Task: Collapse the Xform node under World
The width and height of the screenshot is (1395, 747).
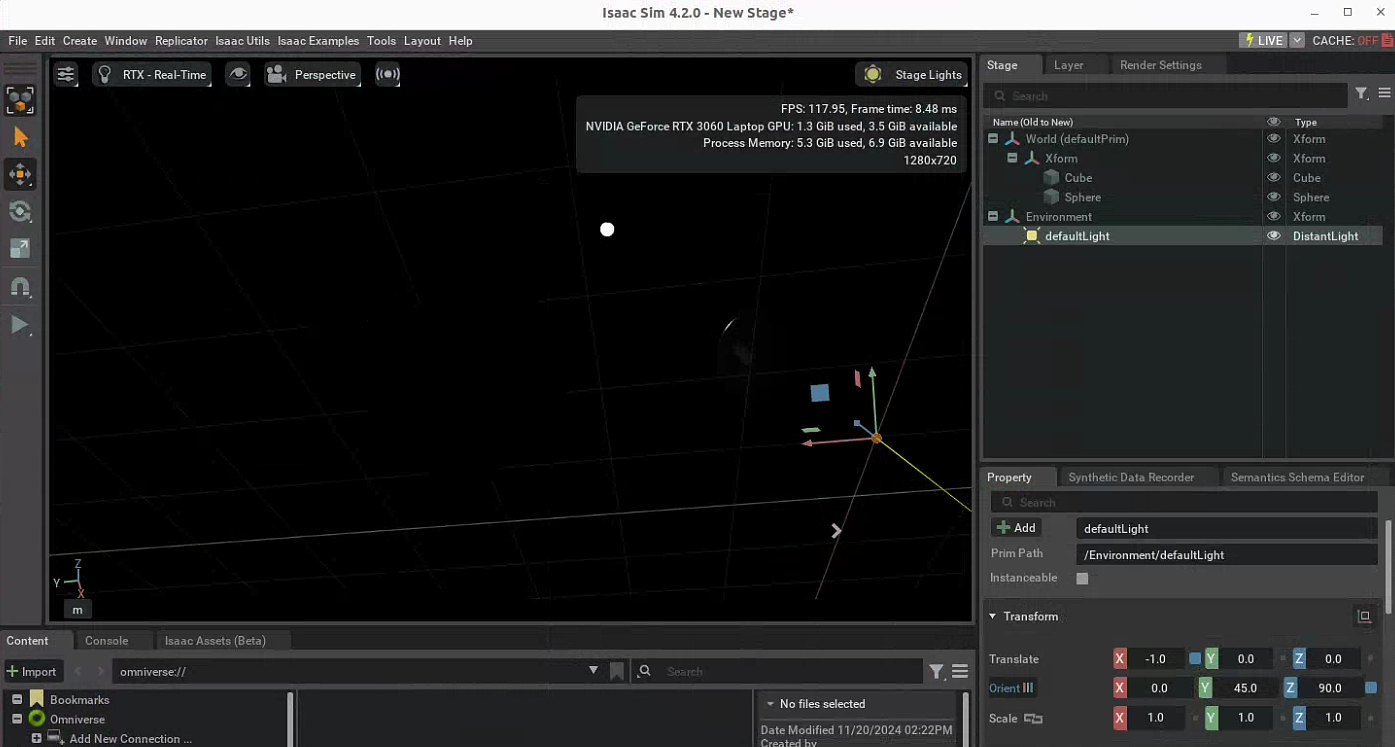Action: tap(1012, 158)
